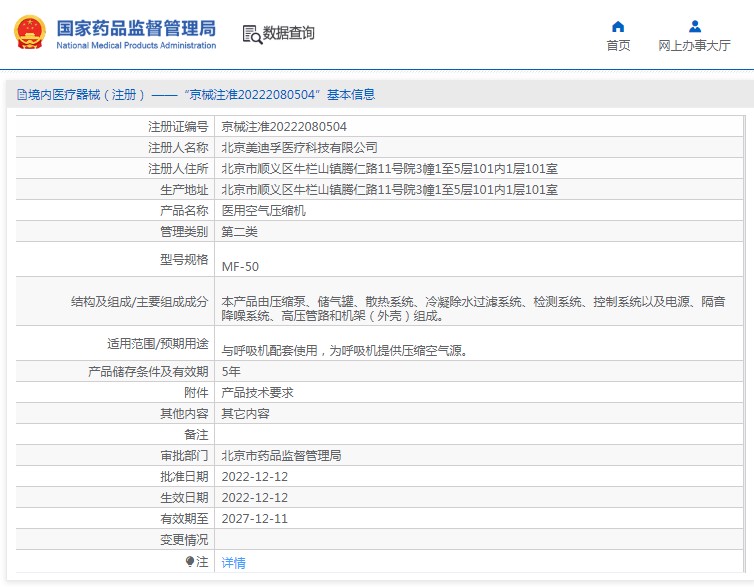Screen dimensions: 754x587
Task: Click the 生产地址 label
Action: (184, 190)
